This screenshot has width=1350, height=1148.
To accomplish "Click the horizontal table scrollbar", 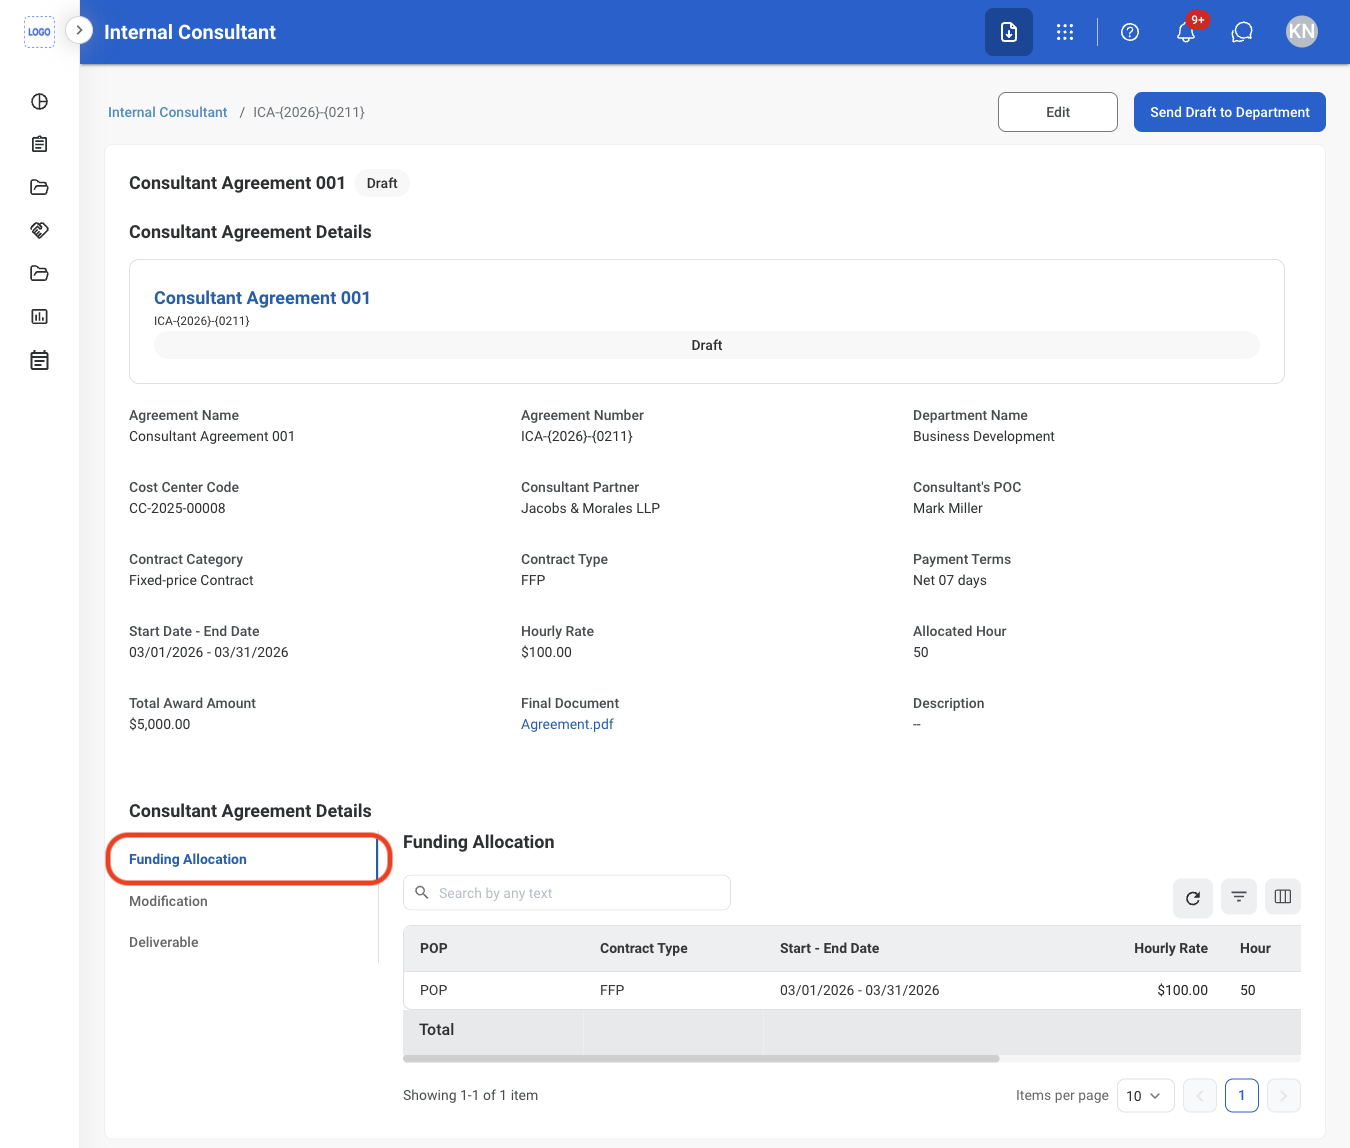I will point(701,1058).
